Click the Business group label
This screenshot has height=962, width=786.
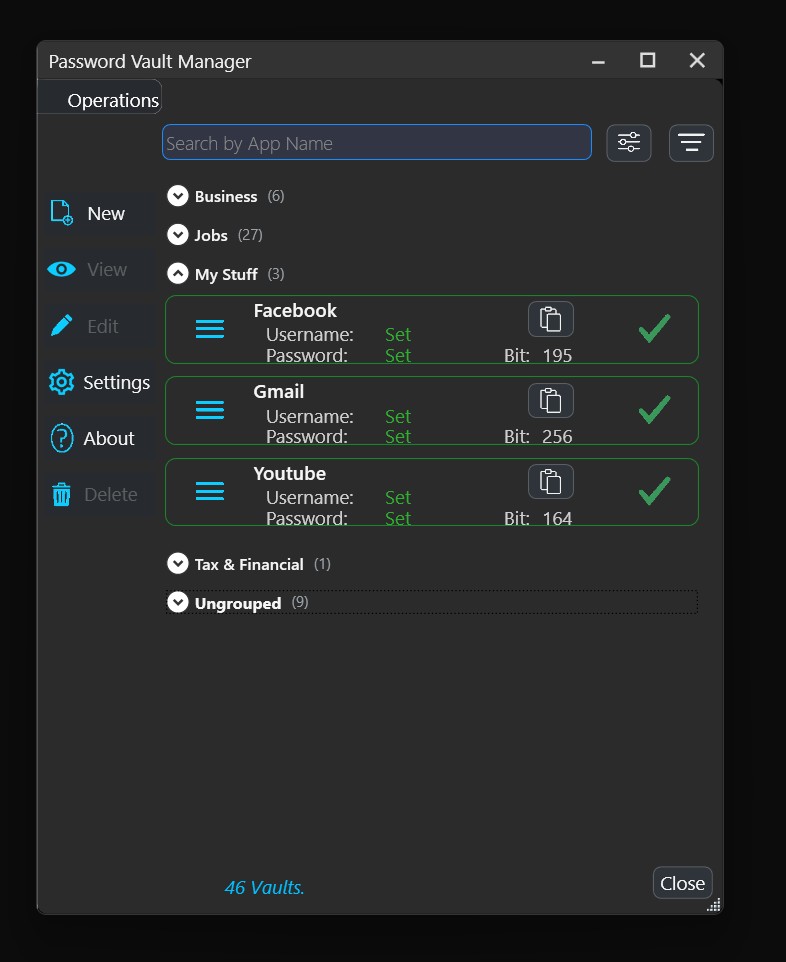click(x=226, y=196)
